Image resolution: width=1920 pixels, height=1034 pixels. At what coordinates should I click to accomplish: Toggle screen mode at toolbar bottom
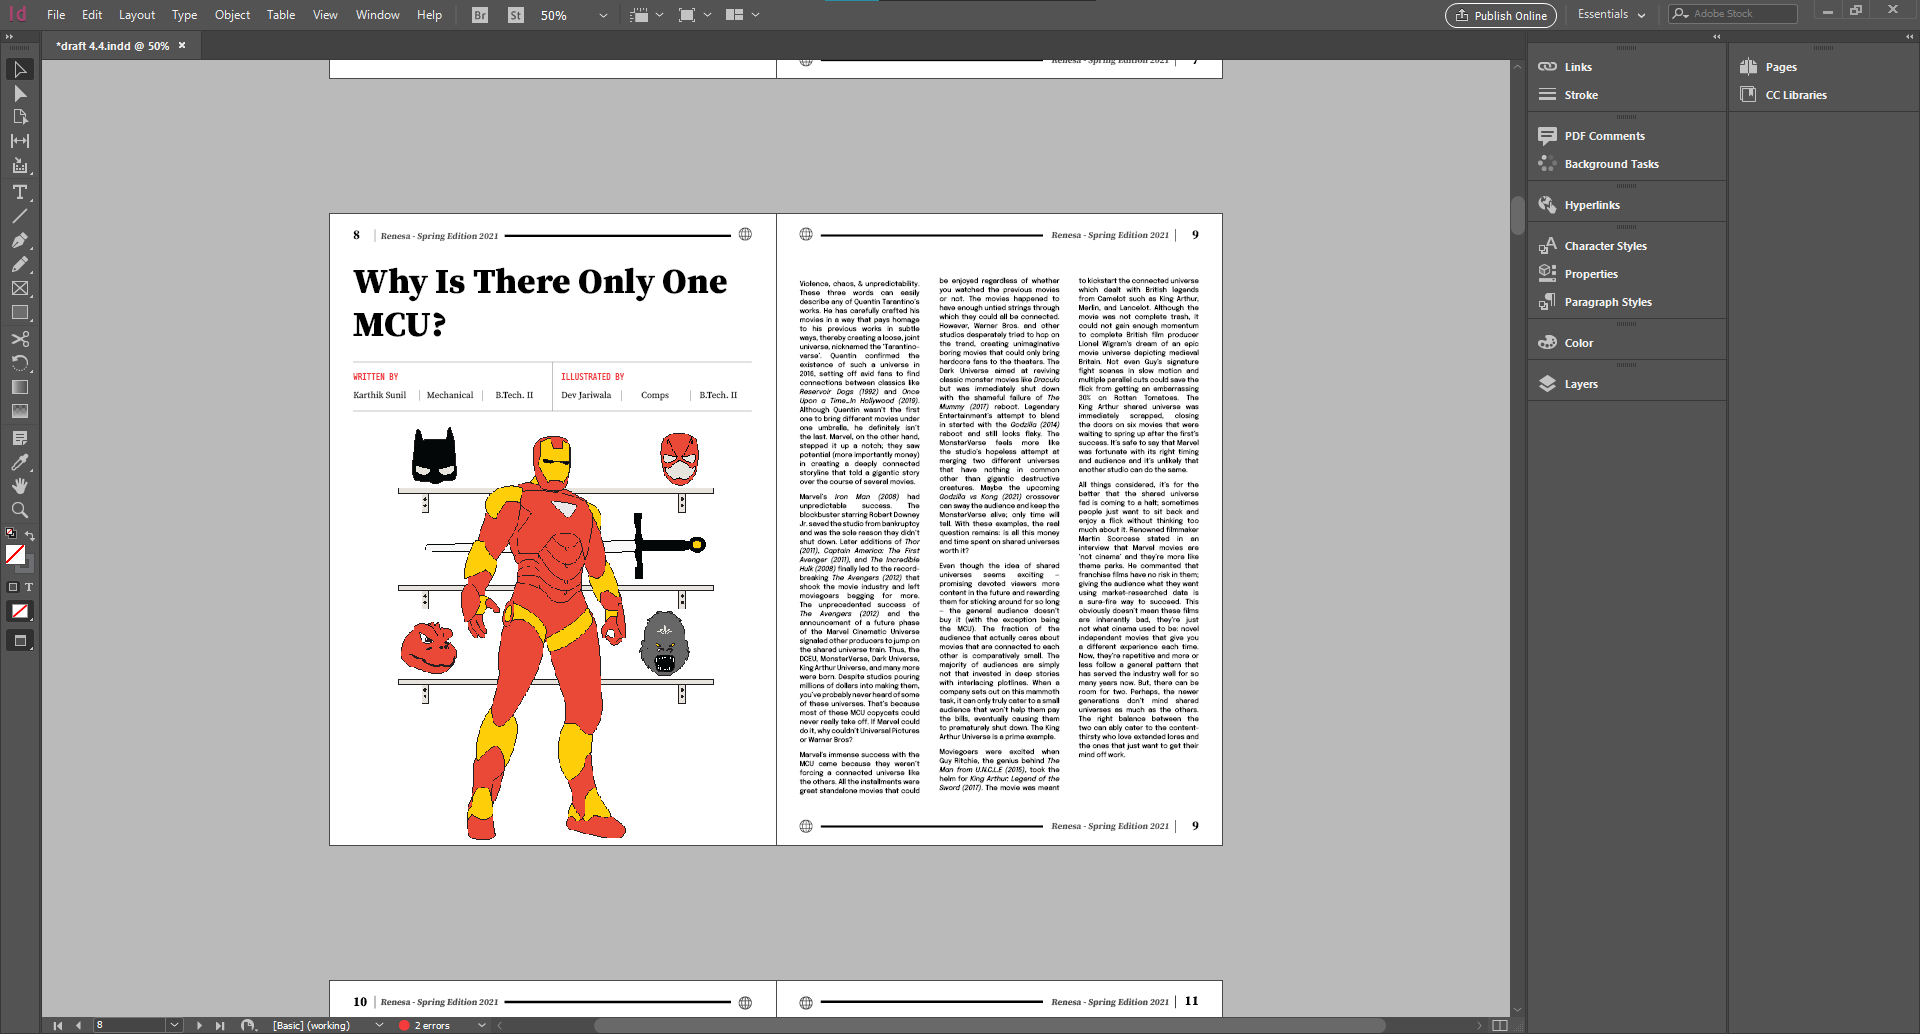tap(19, 641)
